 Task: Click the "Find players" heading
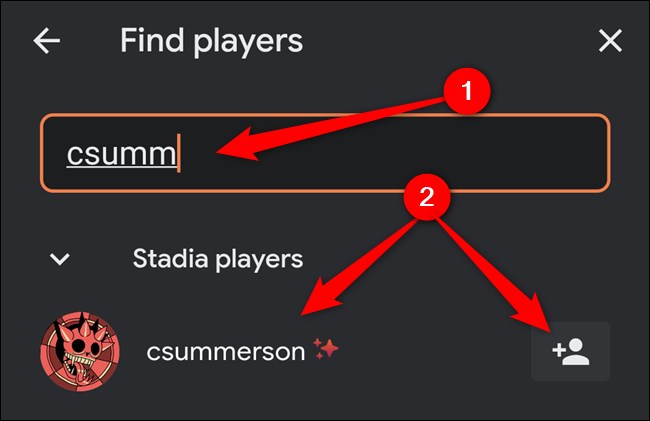[211, 41]
